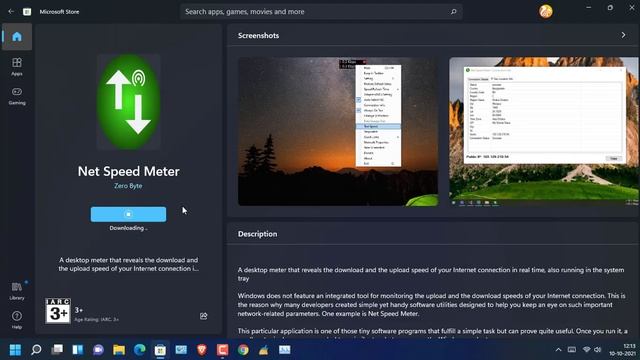640x360 pixels.
Task: Click the Screenshots section heading
Action: [258, 36]
